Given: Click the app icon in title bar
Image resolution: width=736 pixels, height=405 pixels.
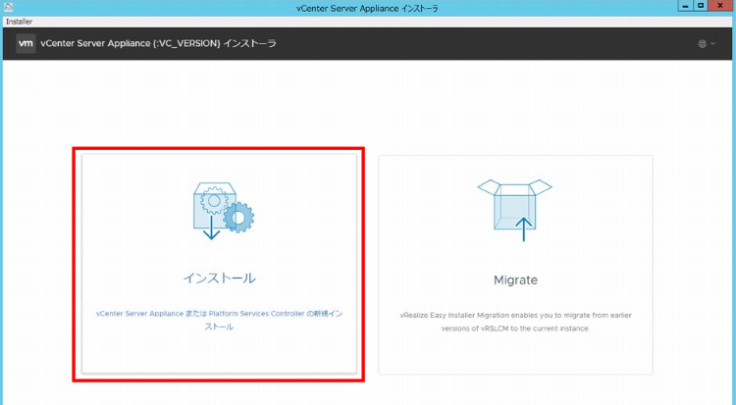Looking at the screenshot, I should pyautogui.click(x=8, y=7).
